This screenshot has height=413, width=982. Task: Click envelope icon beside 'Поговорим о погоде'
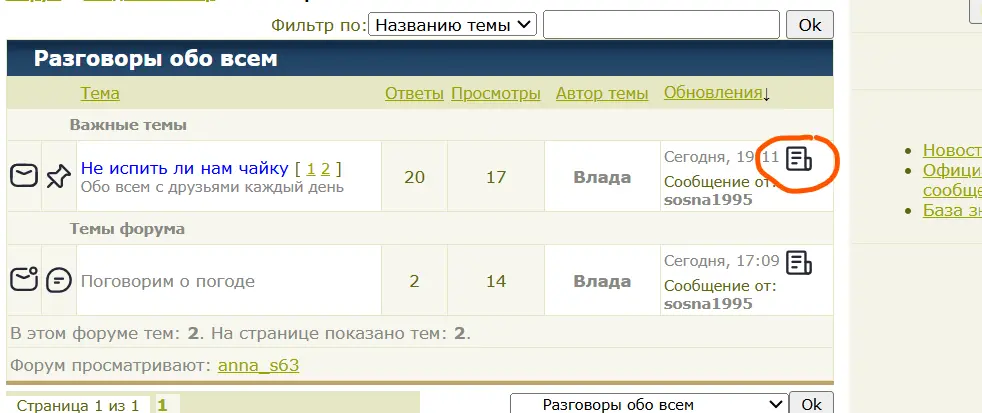[24, 280]
